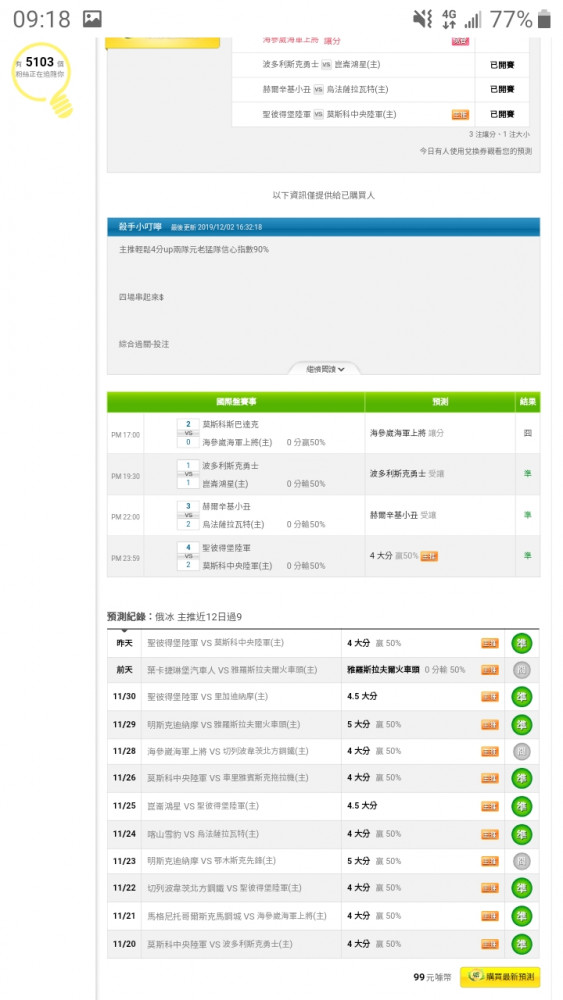This screenshot has height=1000, width=563.
Task: Click green 準 result icon in 11/20 row
Action: (522, 944)
